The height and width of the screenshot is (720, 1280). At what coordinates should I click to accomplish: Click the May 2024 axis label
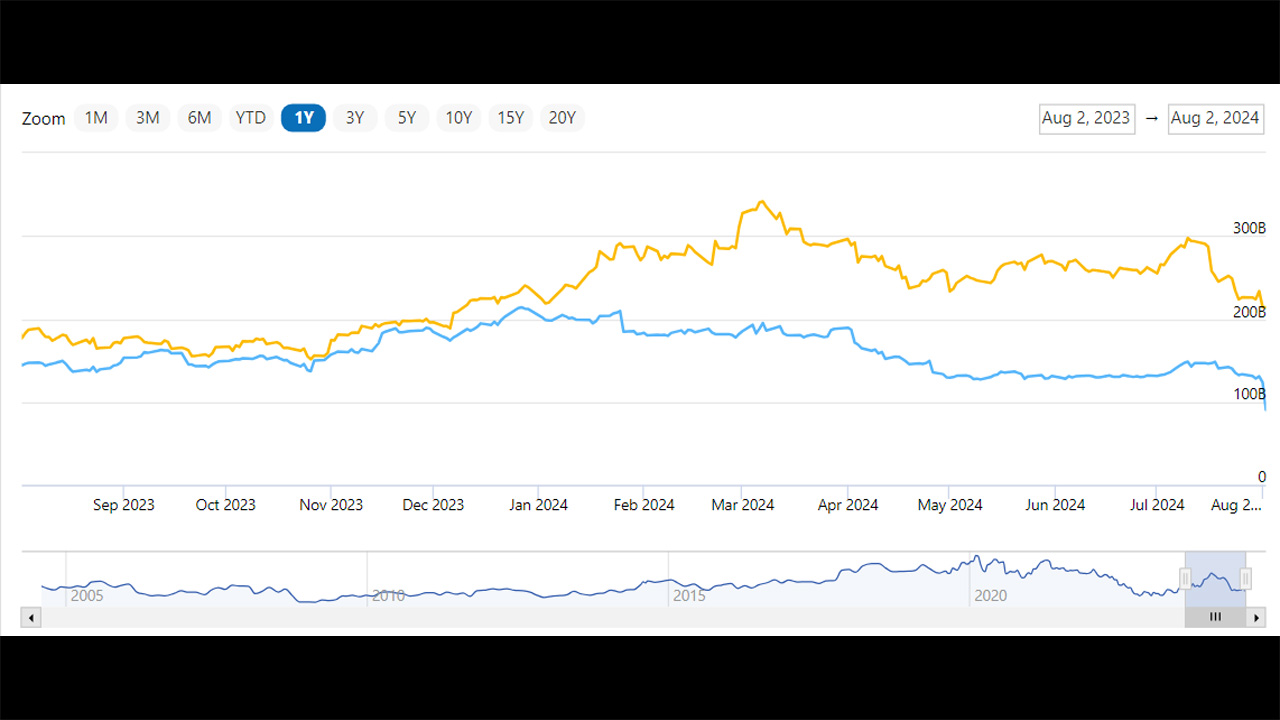pyautogui.click(x=950, y=505)
